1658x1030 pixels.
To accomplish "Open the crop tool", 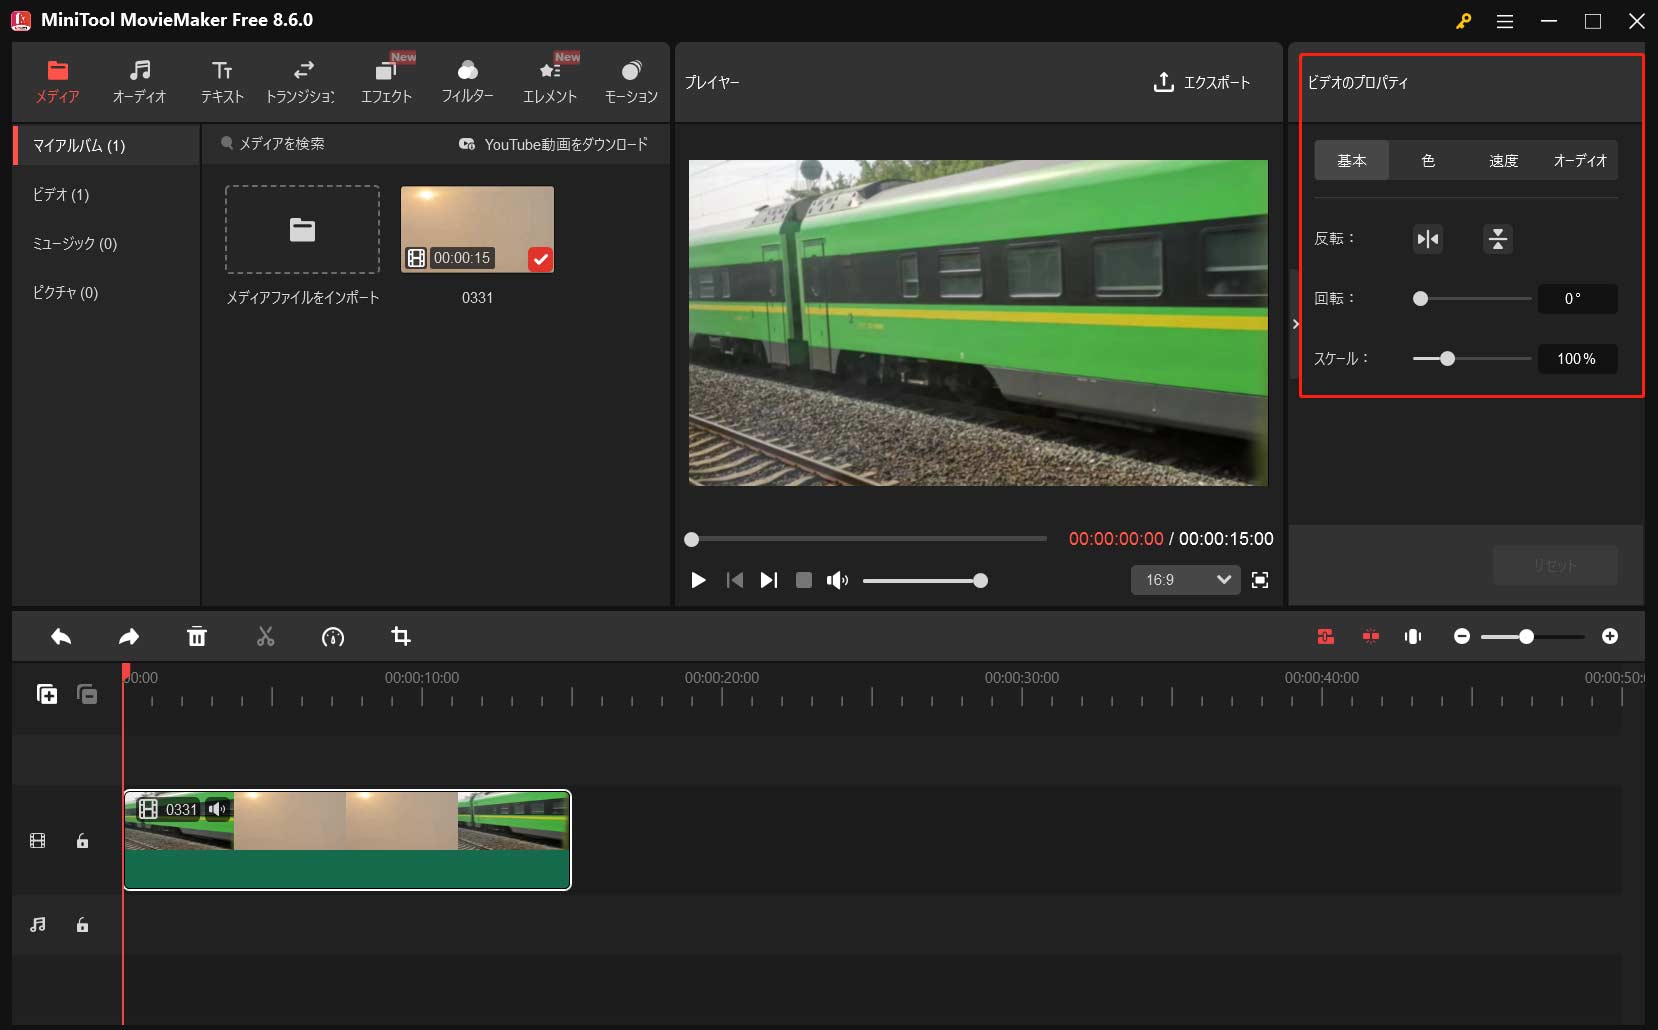I will [401, 637].
